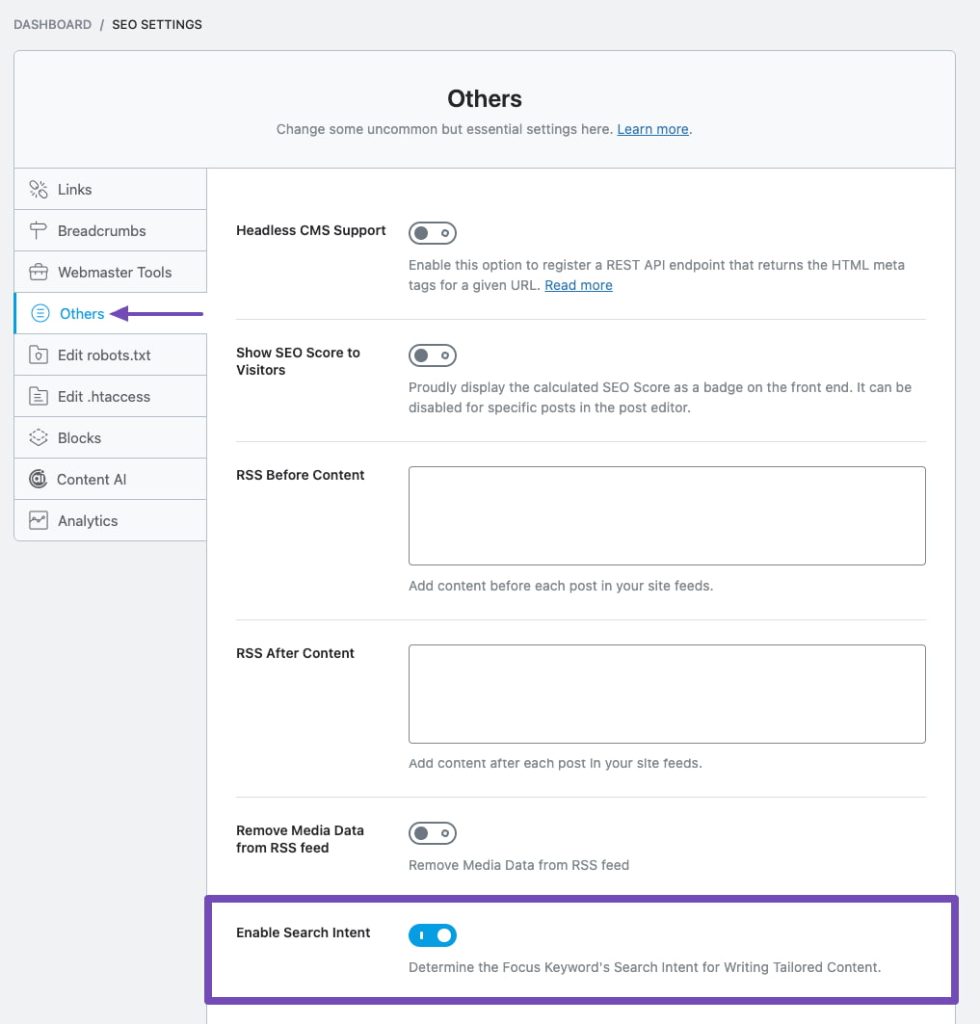Click the Content AI icon
Screen dimensions: 980x1024
[x=38, y=480]
